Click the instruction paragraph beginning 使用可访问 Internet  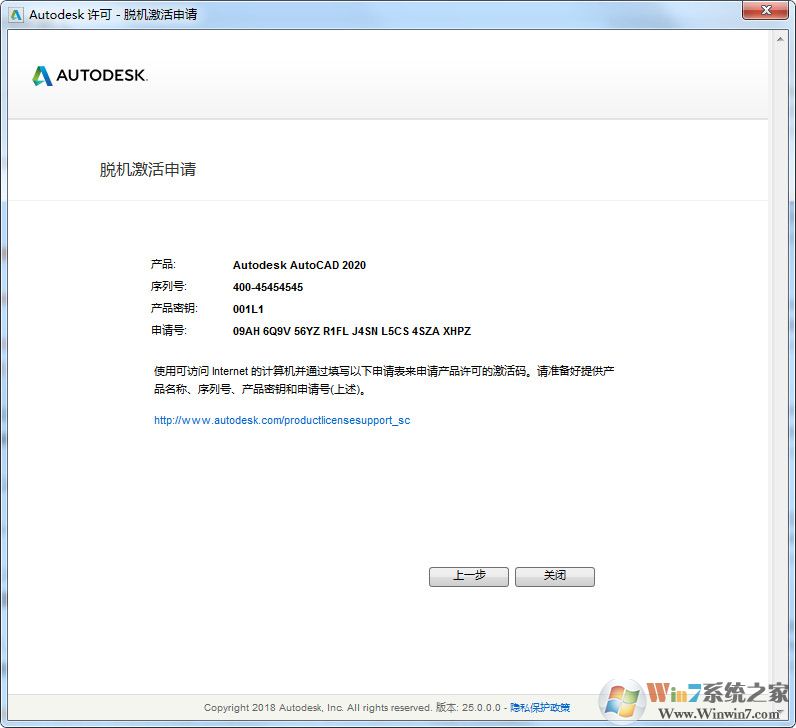[384, 380]
